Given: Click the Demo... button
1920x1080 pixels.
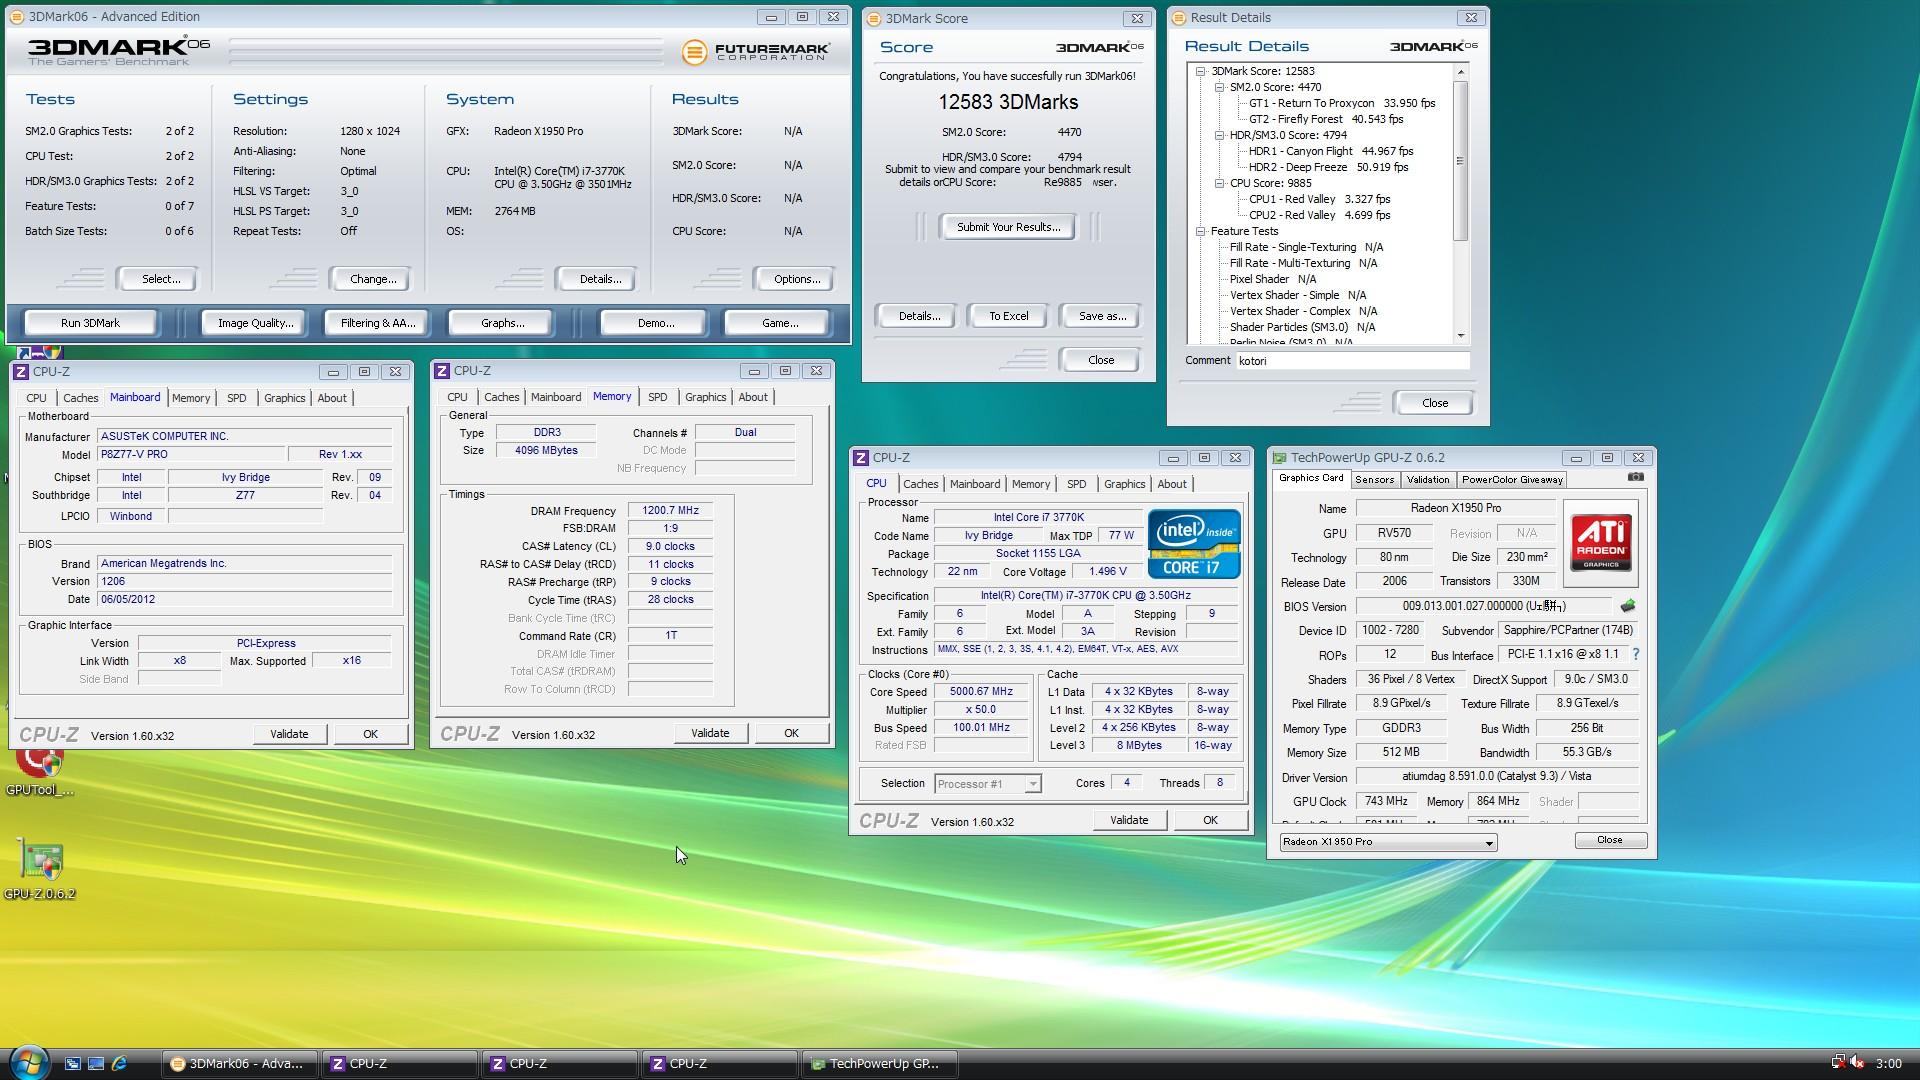Looking at the screenshot, I should pos(655,323).
